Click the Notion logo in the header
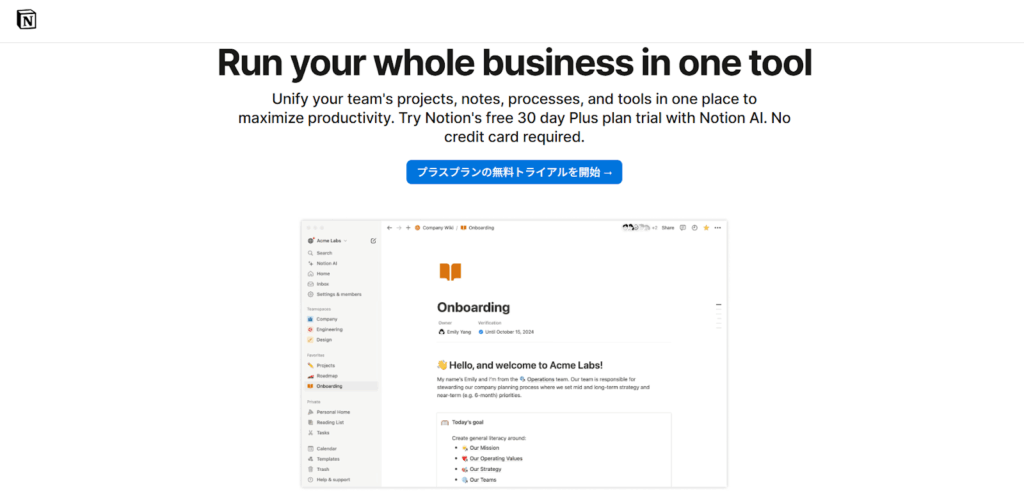Viewport: 1024px width, 492px height. click(27, 20)
